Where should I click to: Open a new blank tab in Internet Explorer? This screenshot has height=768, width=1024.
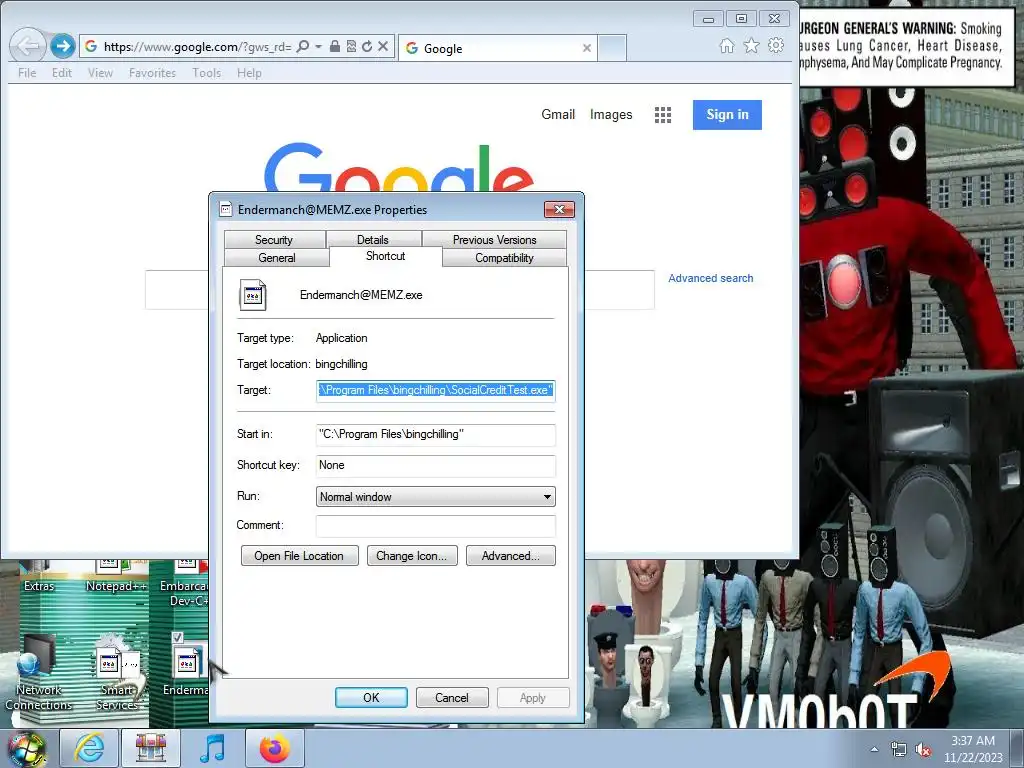point(612,48)
